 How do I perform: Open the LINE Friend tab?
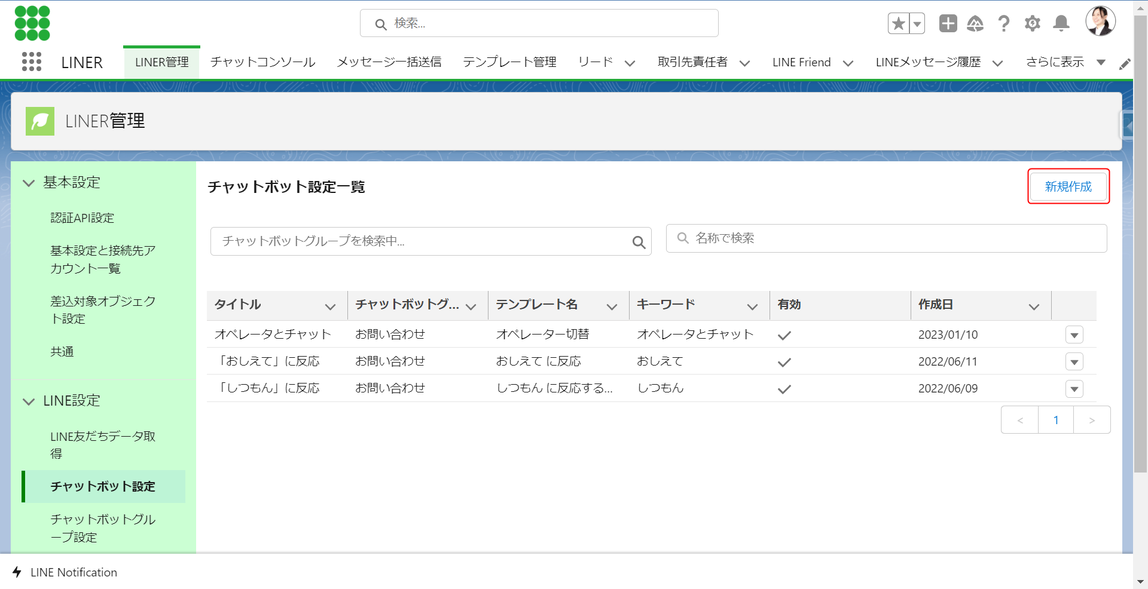click(802, 62)
